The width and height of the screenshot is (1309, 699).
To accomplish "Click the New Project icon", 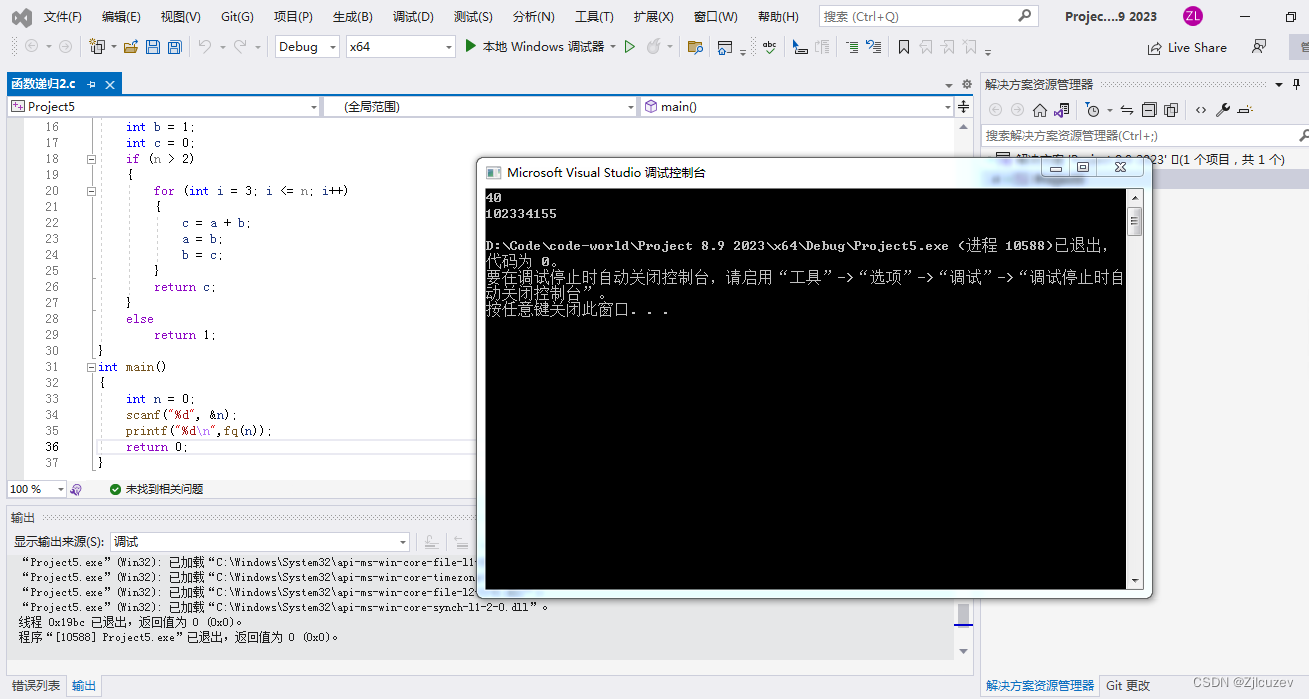I will pyautogui.click(x=97, y=47).
